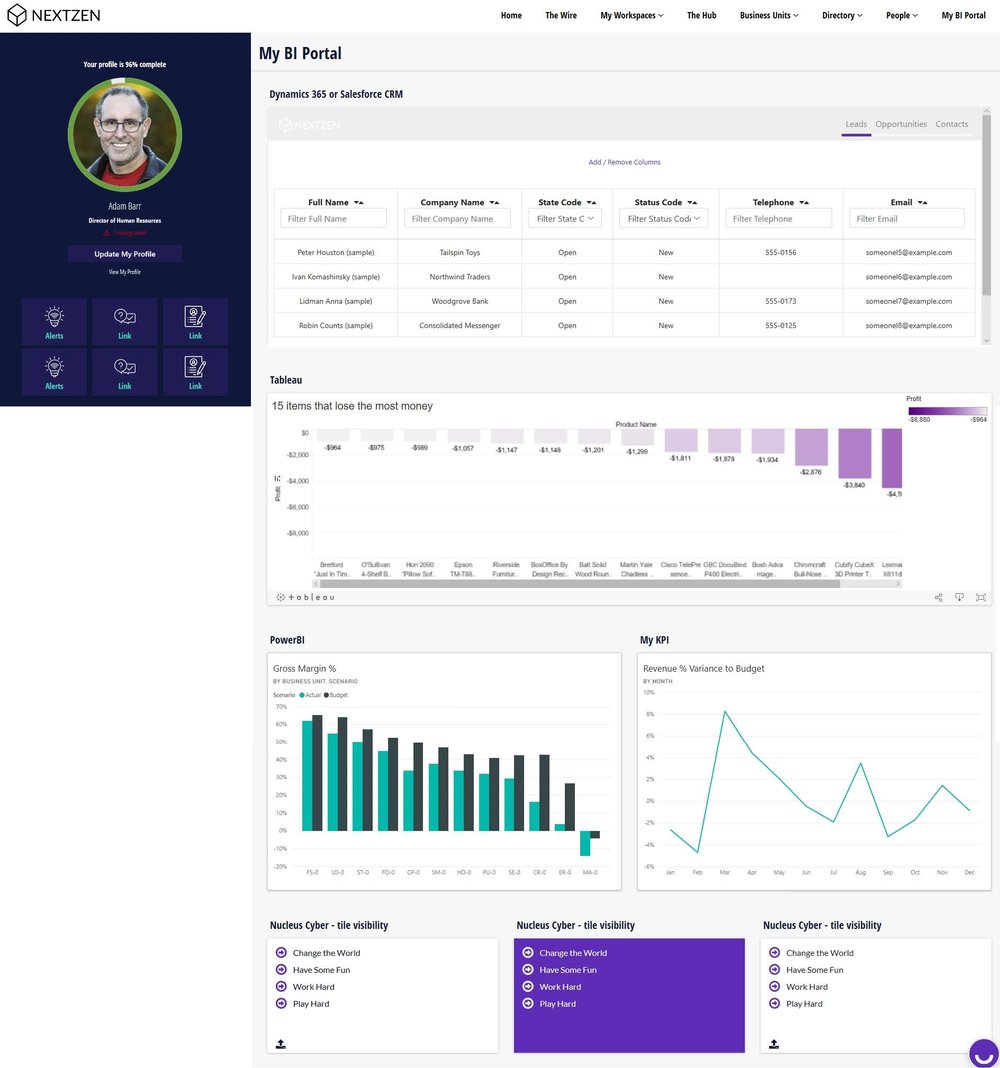Select the -$3,840 Cubify CubeX bar
This screenshot has height=1068, width=1000.
tap(854, 454)
